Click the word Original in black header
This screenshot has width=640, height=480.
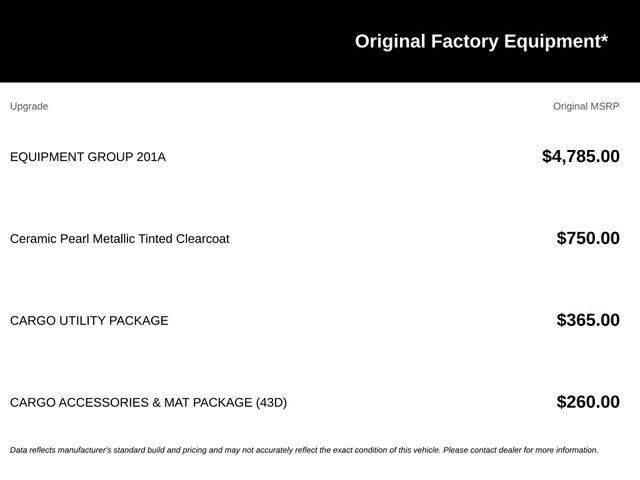(390, 42)
